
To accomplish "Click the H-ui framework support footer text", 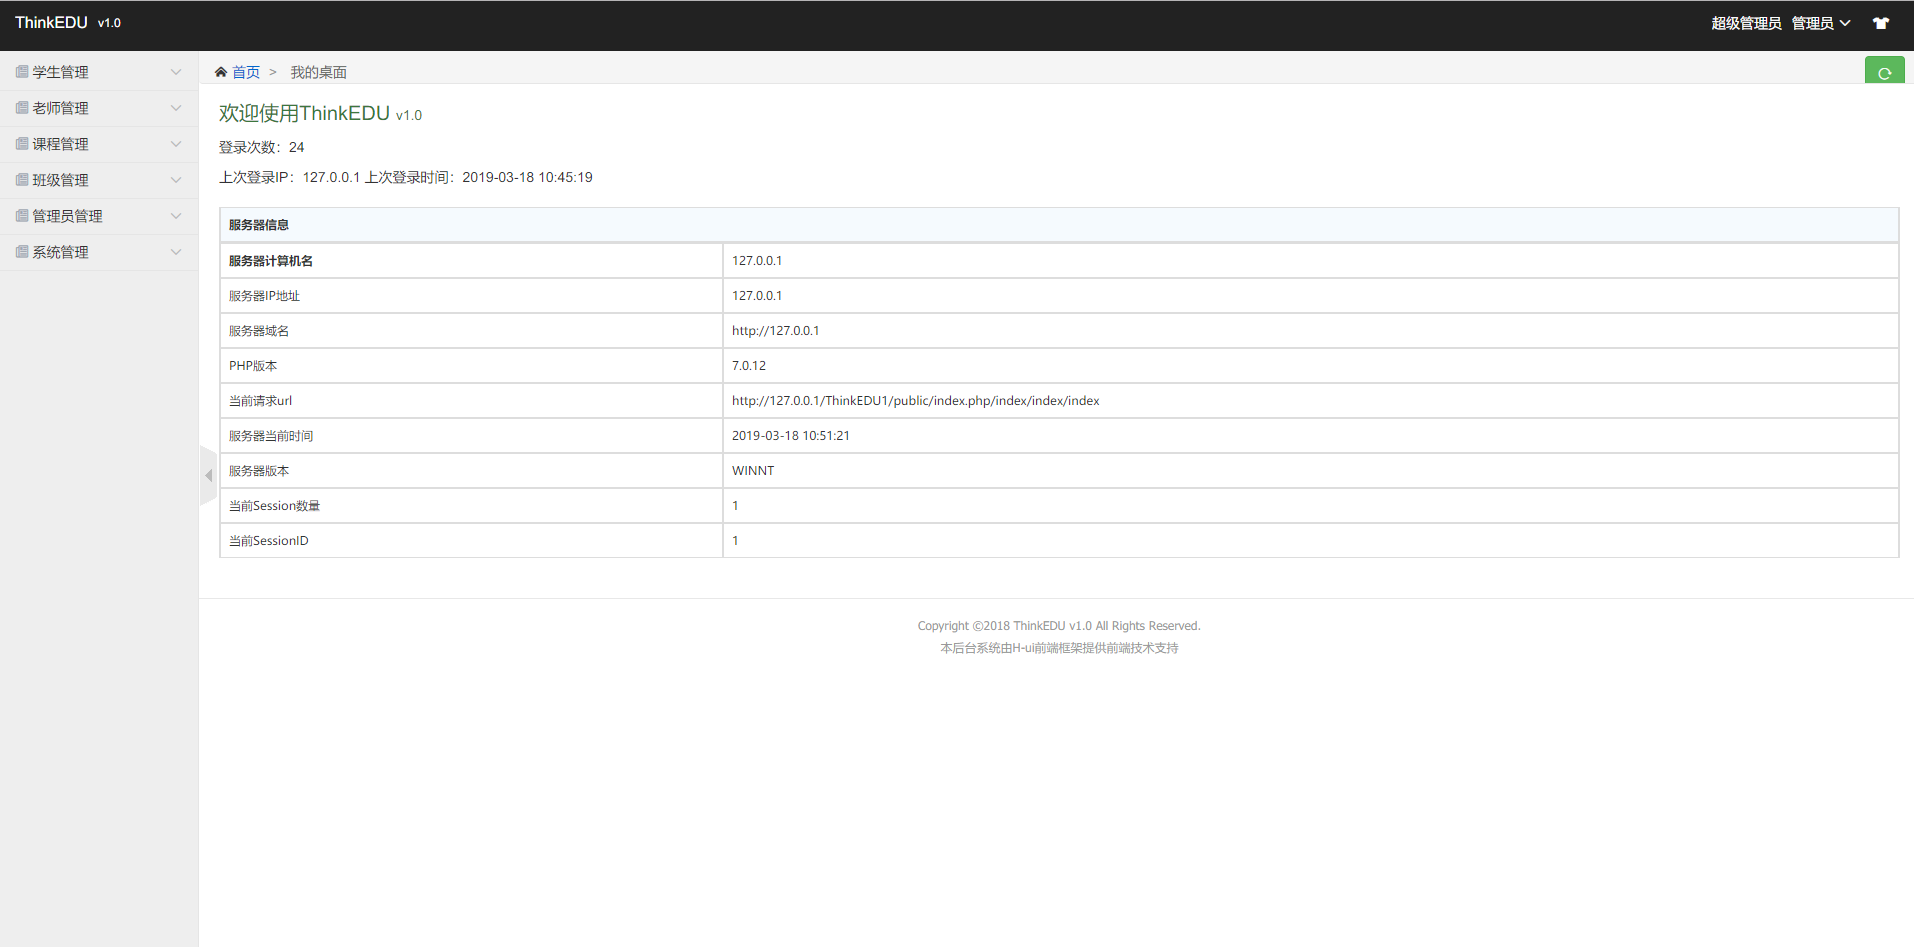I will (x=1059, y=648).
